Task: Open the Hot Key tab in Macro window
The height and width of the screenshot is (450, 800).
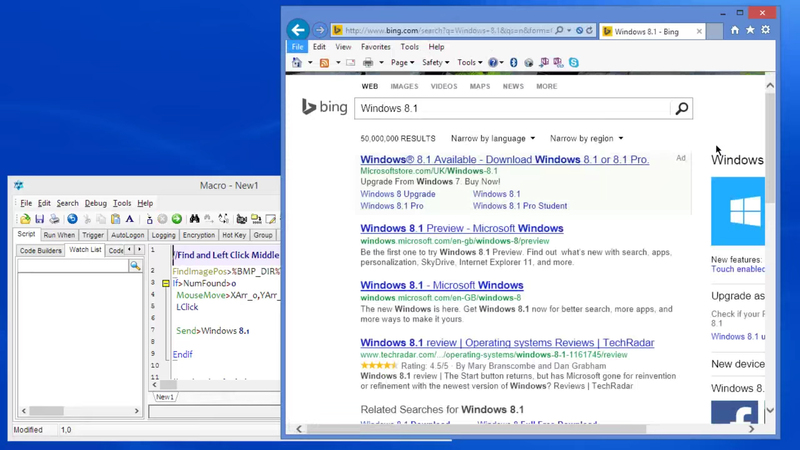Action: (234, 235)
